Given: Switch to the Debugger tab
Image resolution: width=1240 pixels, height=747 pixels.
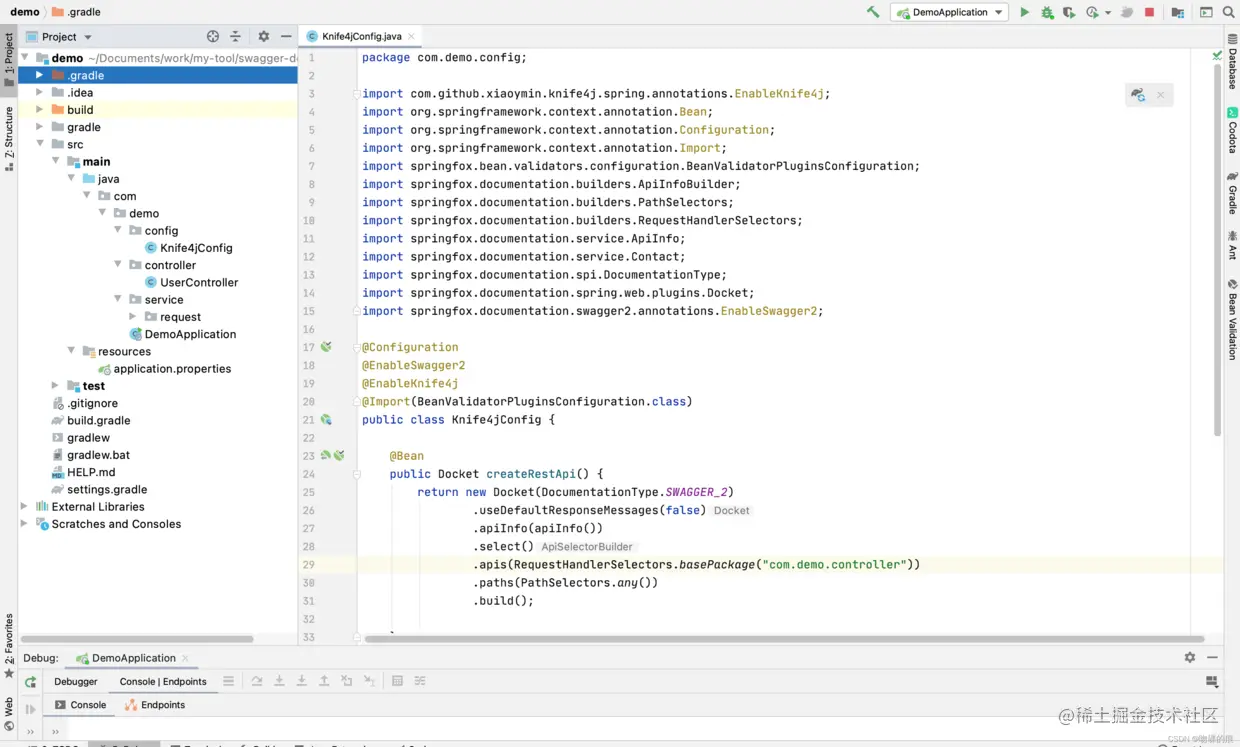Looking at the screenshot, I should click(76, 682).
